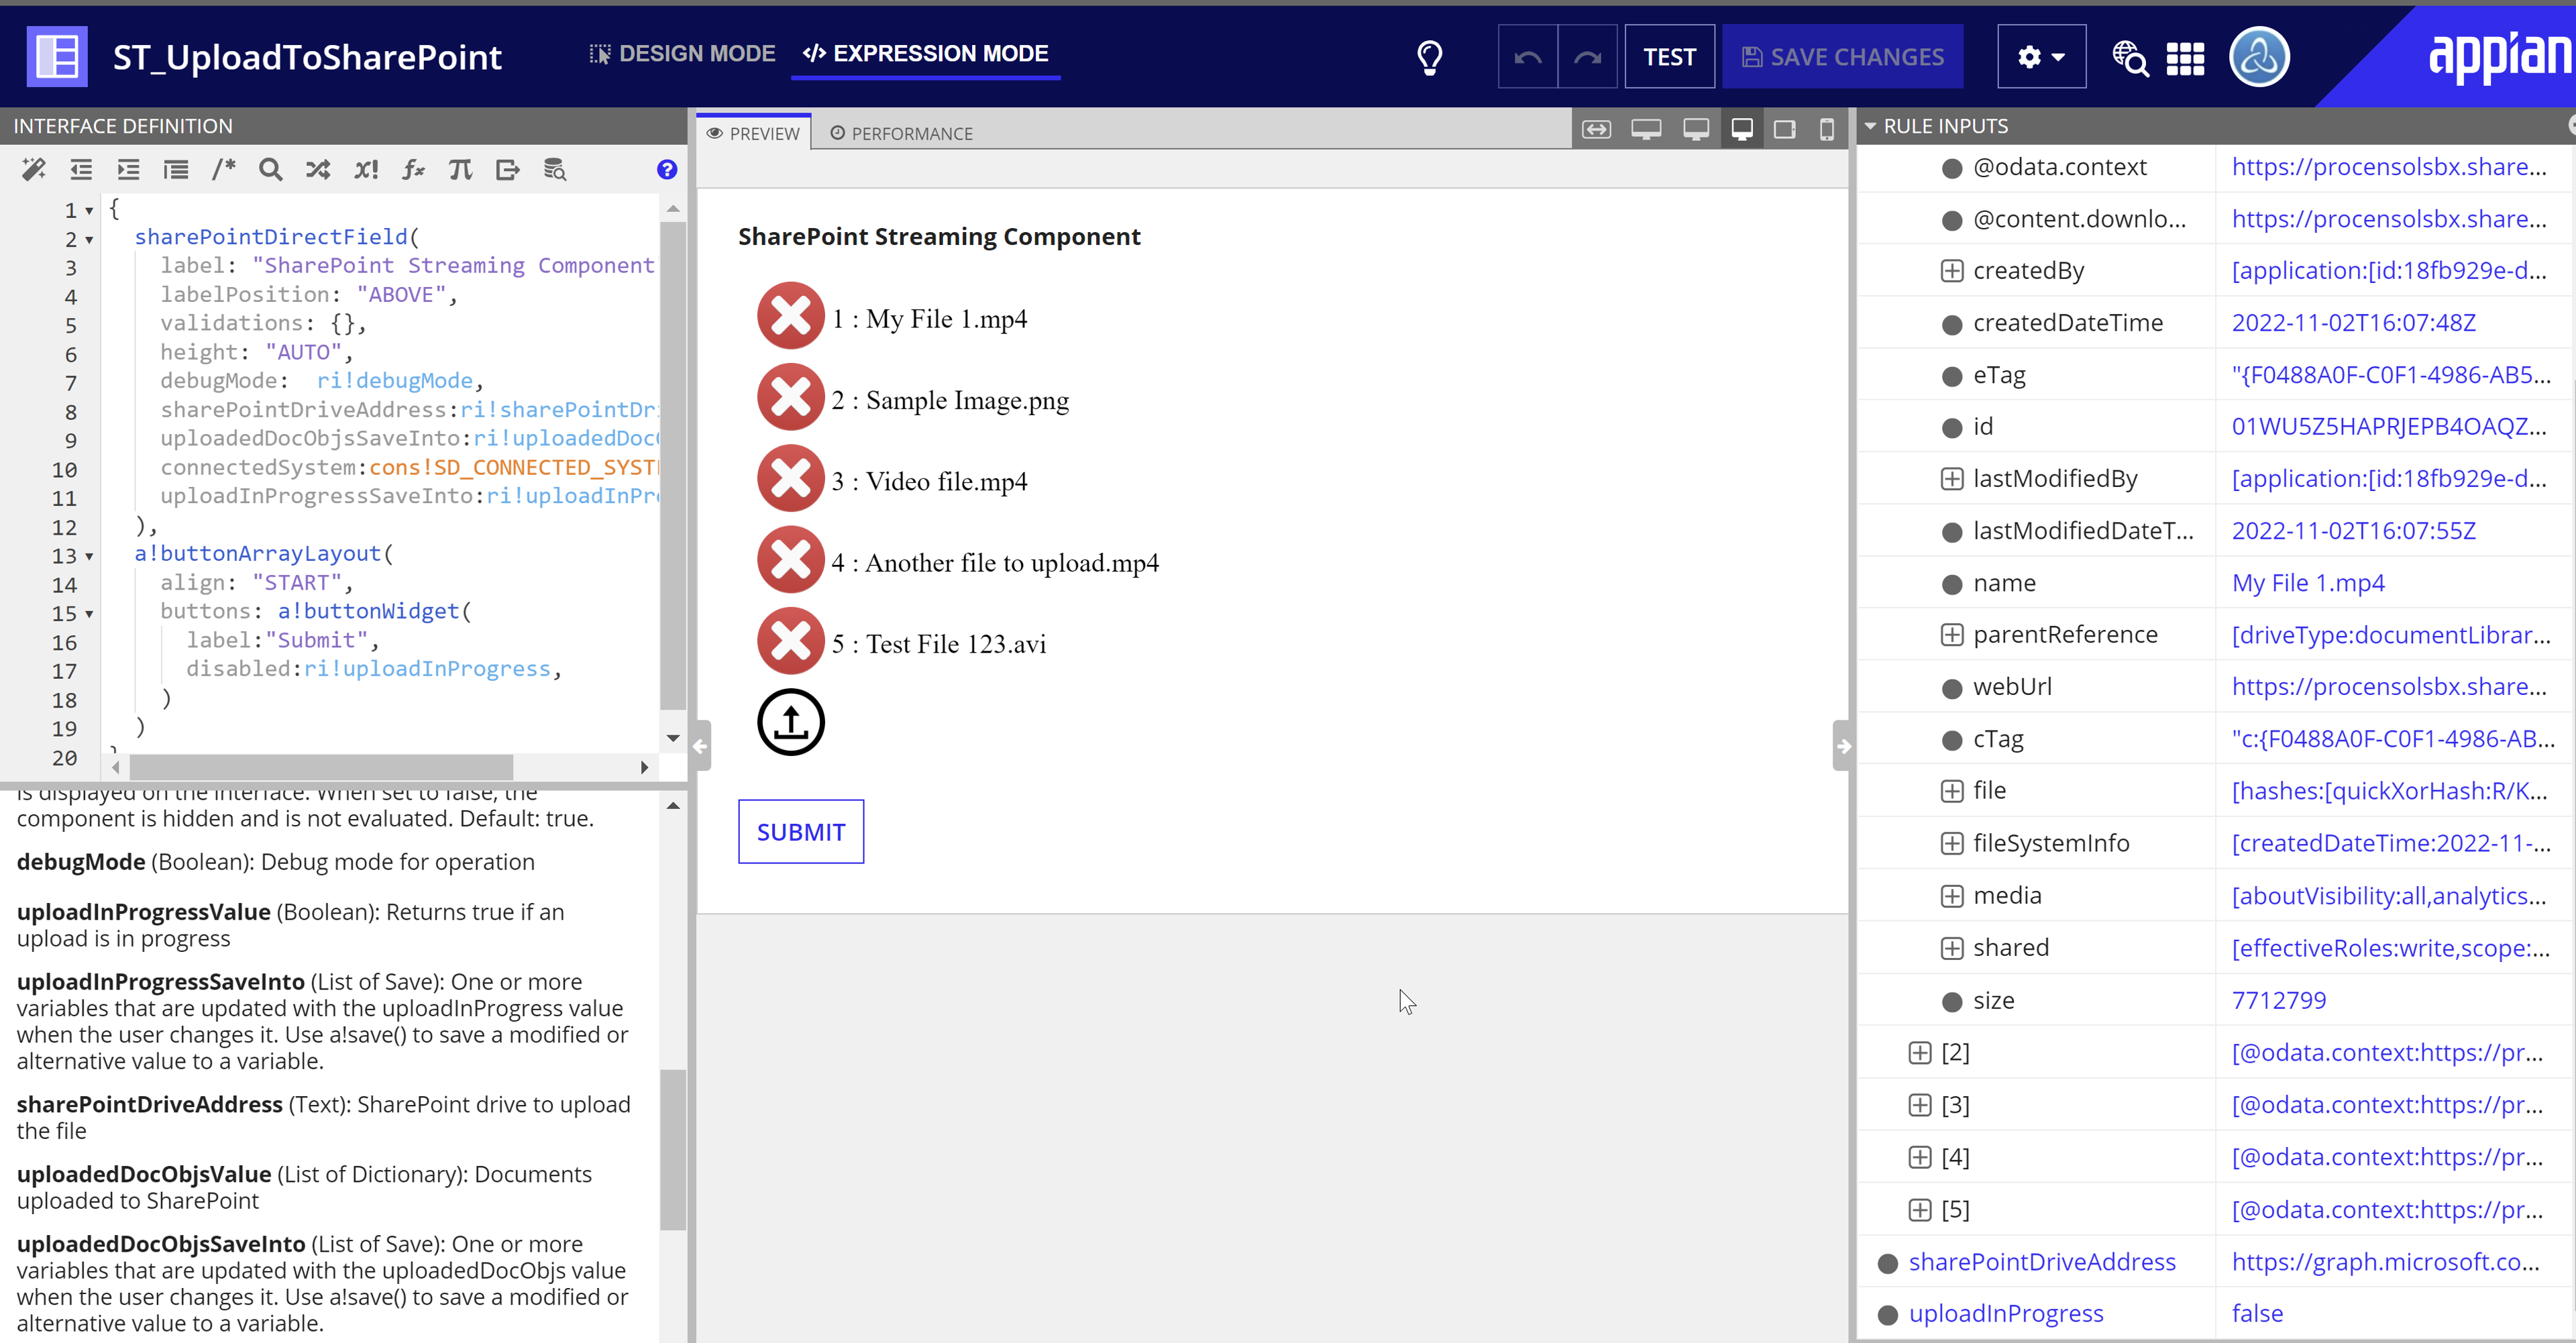Open the lightbulb suggestions icon

click(1429, 57)
